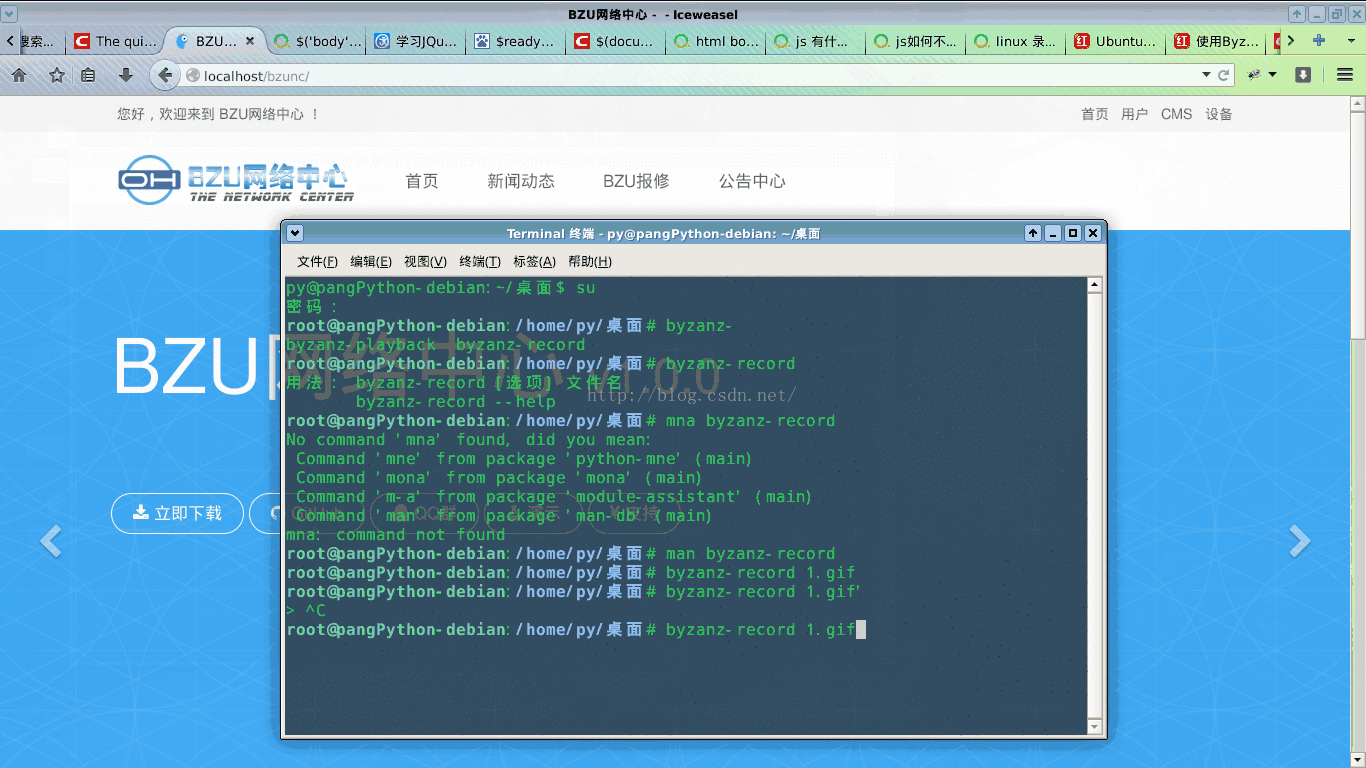Open the terminal 终端(T) menu

(480, 262)
